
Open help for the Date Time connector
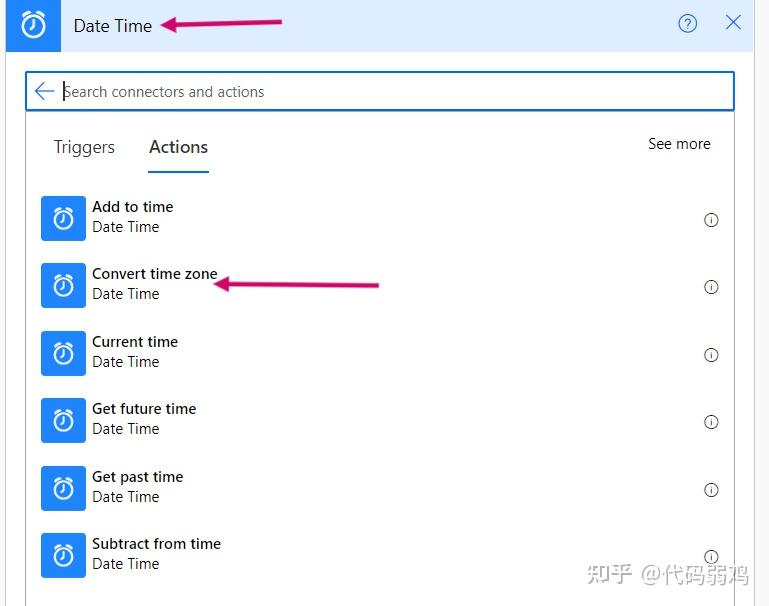687,23
